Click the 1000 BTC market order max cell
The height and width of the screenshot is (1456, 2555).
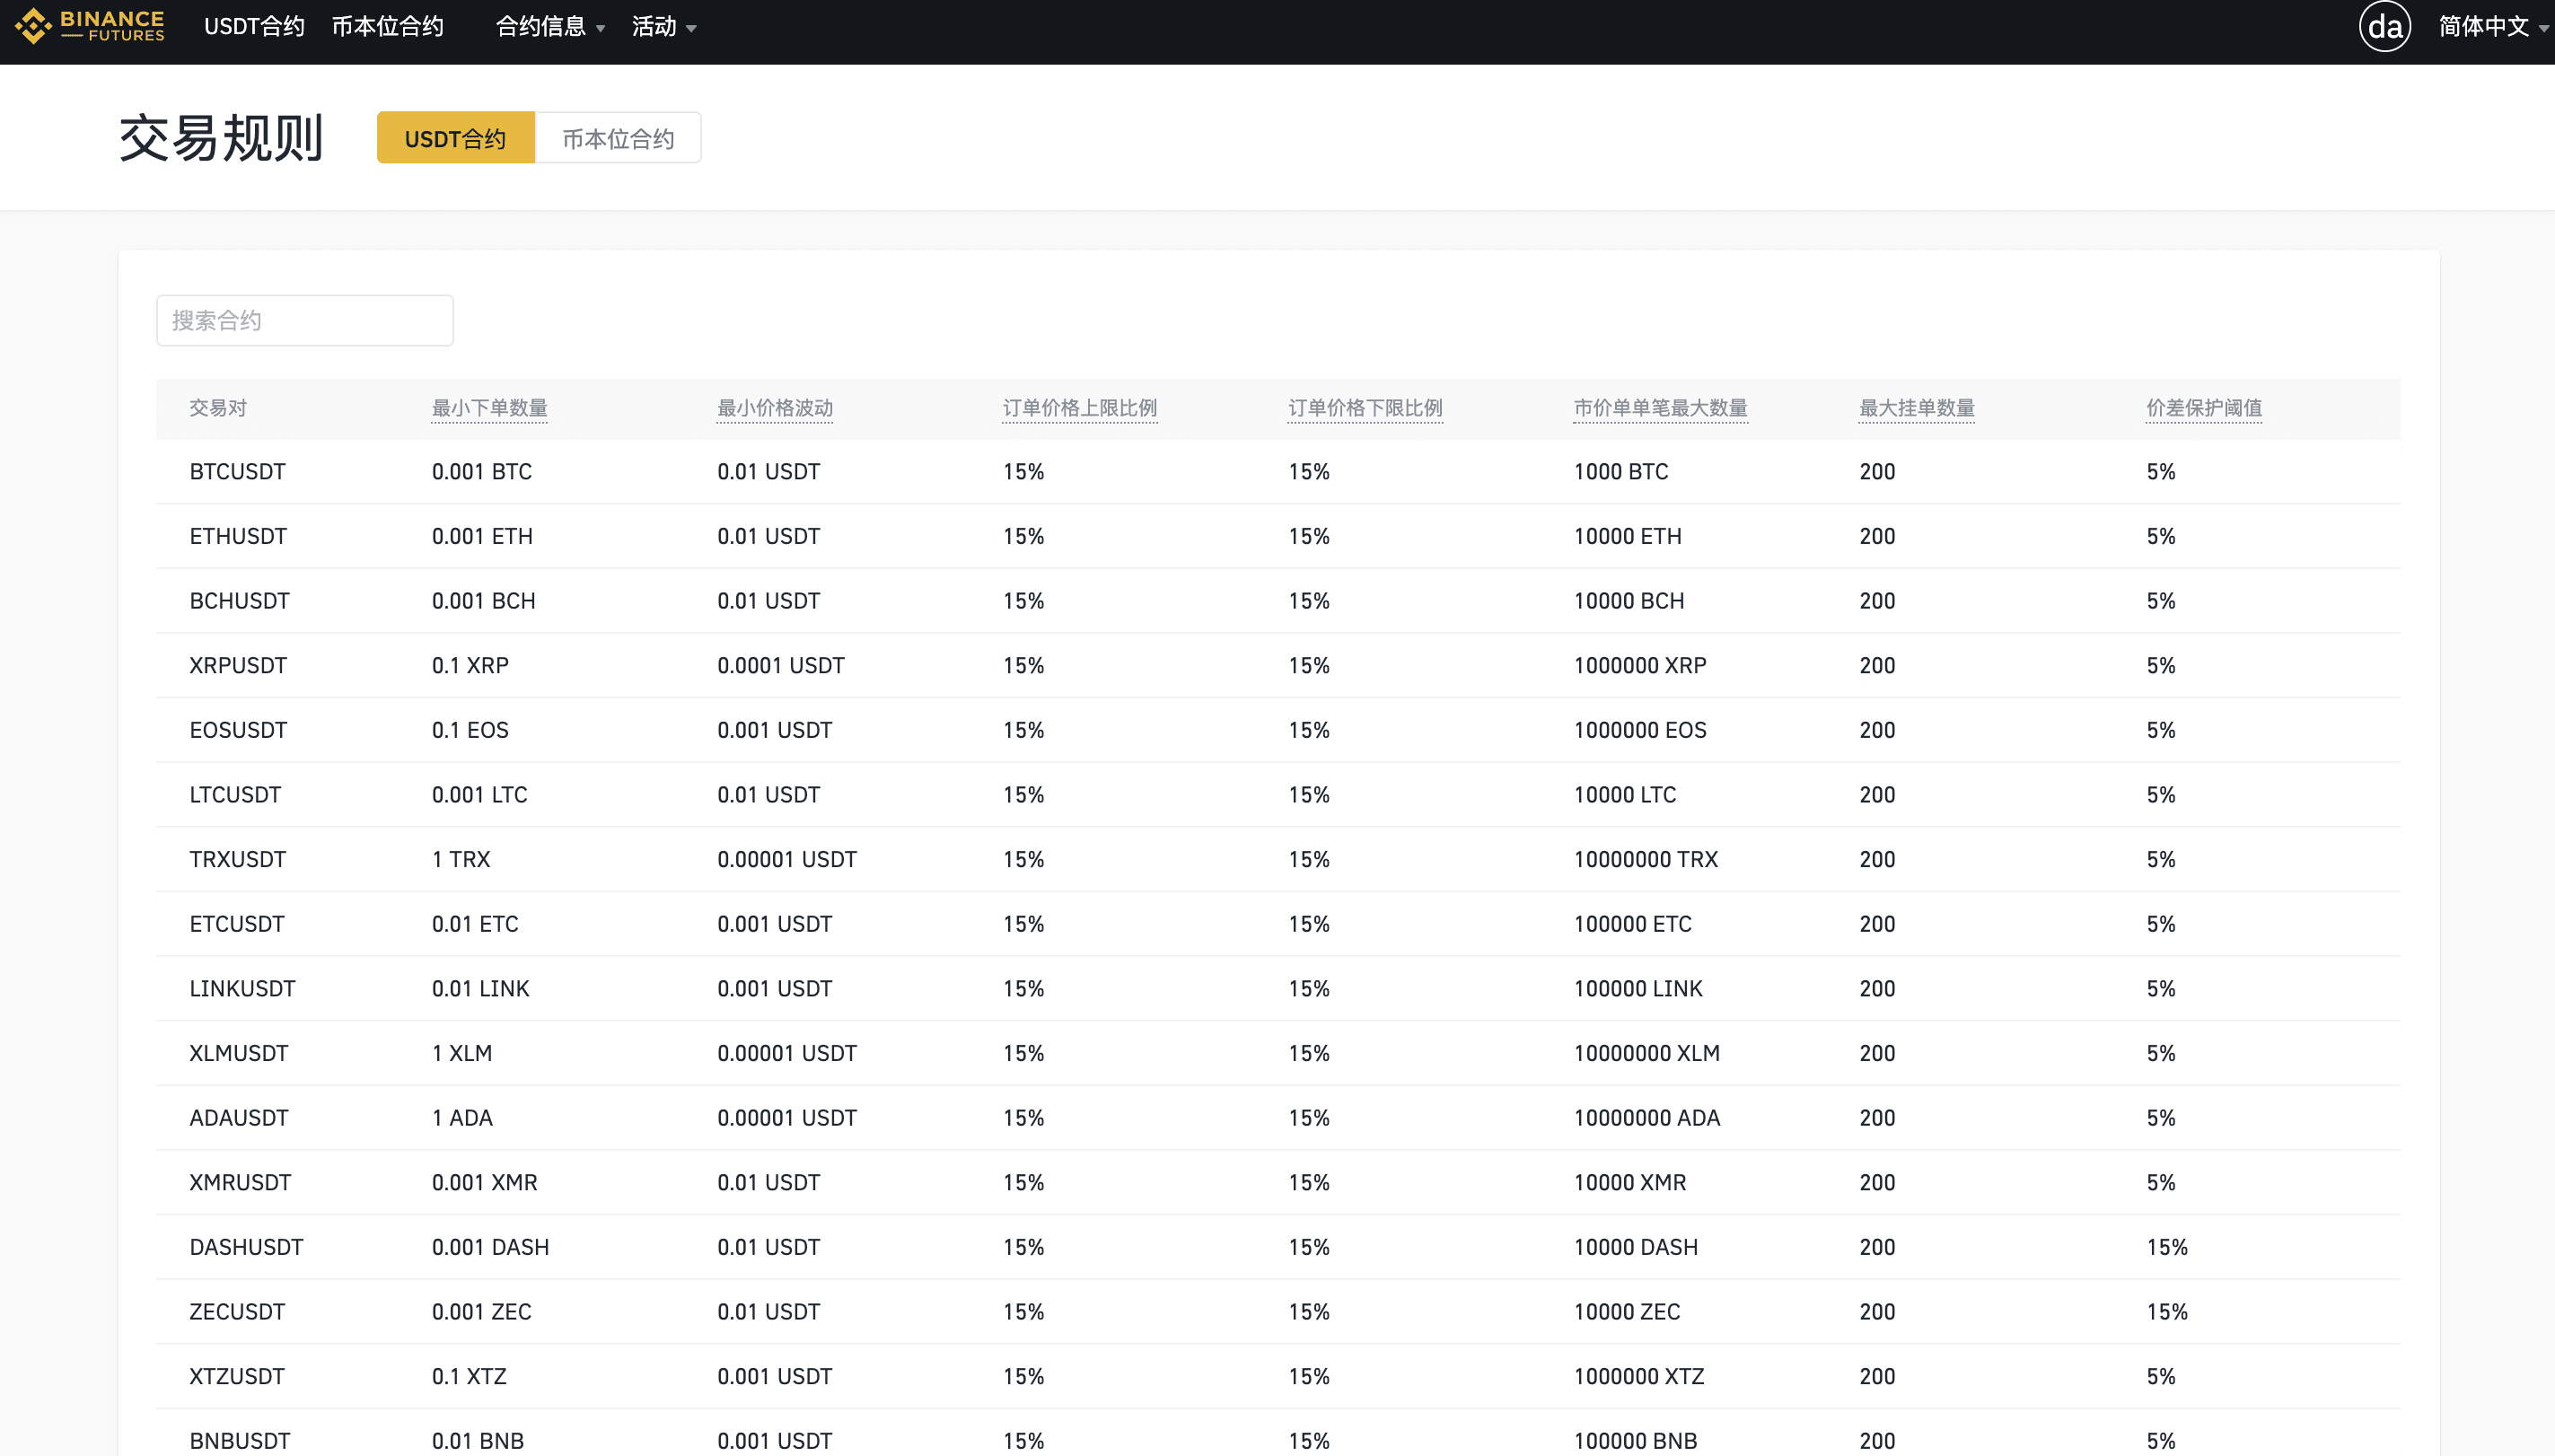[1621, 472]
